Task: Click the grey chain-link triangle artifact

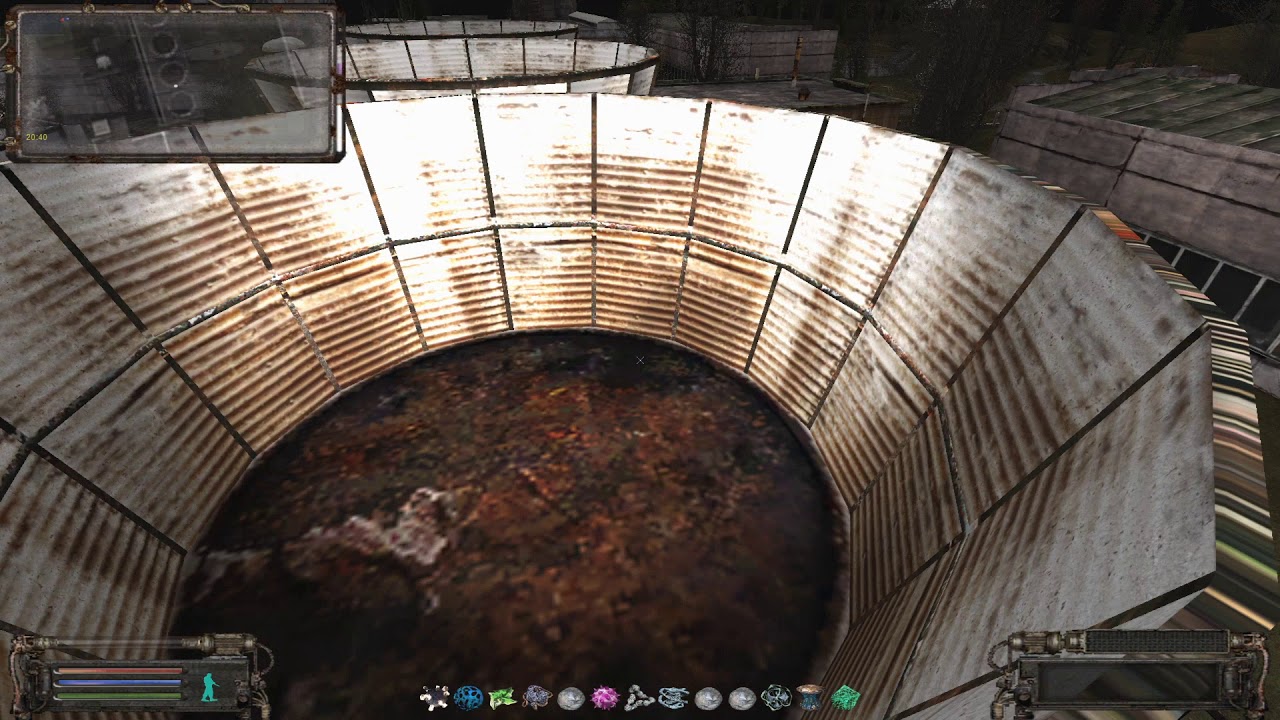Action: [x=639, y=697]
